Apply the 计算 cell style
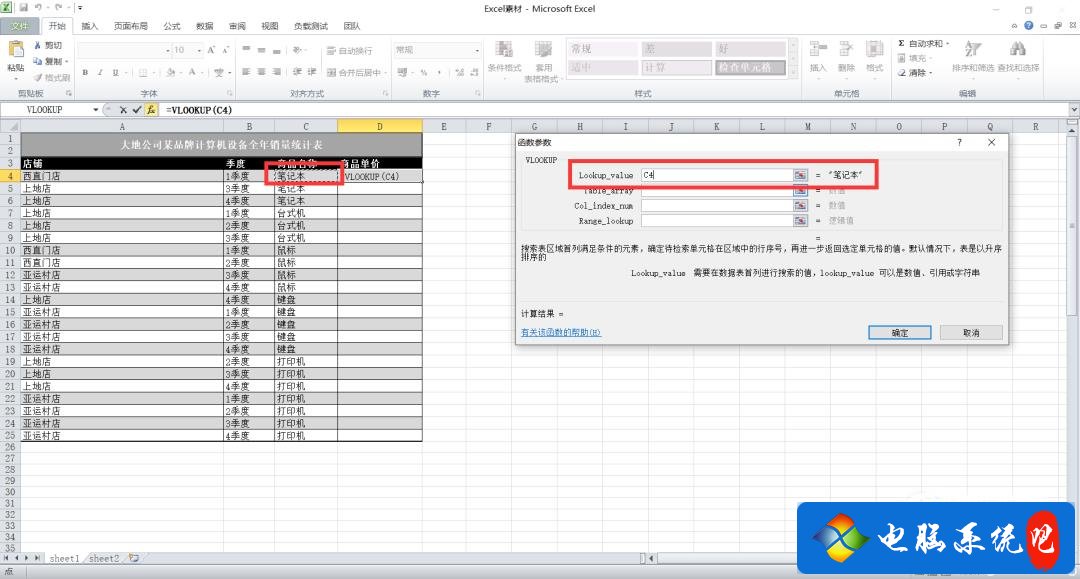 coord(676,67)
